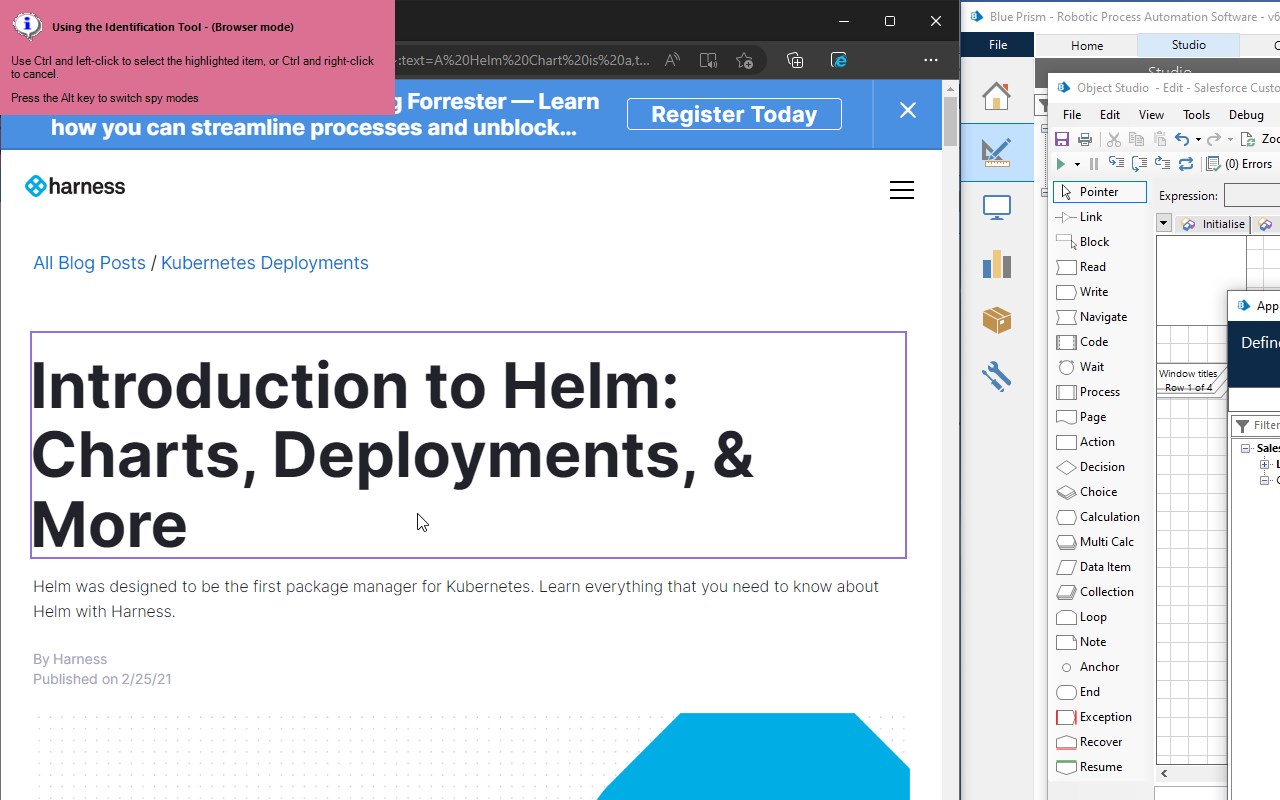Open Blue Prism Control monitor sidebar icon
Viewport: 1280px width, 800px height.
point(996,208)
